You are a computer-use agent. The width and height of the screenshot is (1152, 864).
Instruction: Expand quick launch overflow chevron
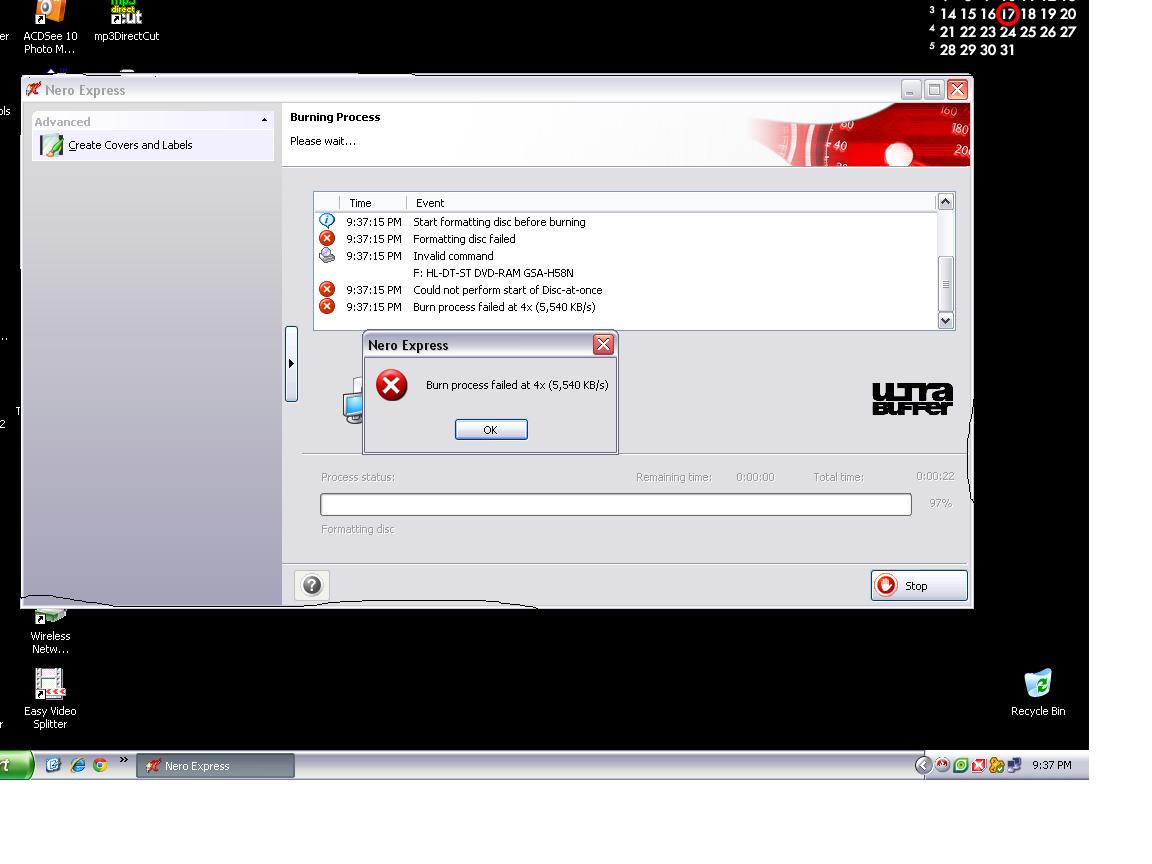pyautogui.click(x=123, y=760)
